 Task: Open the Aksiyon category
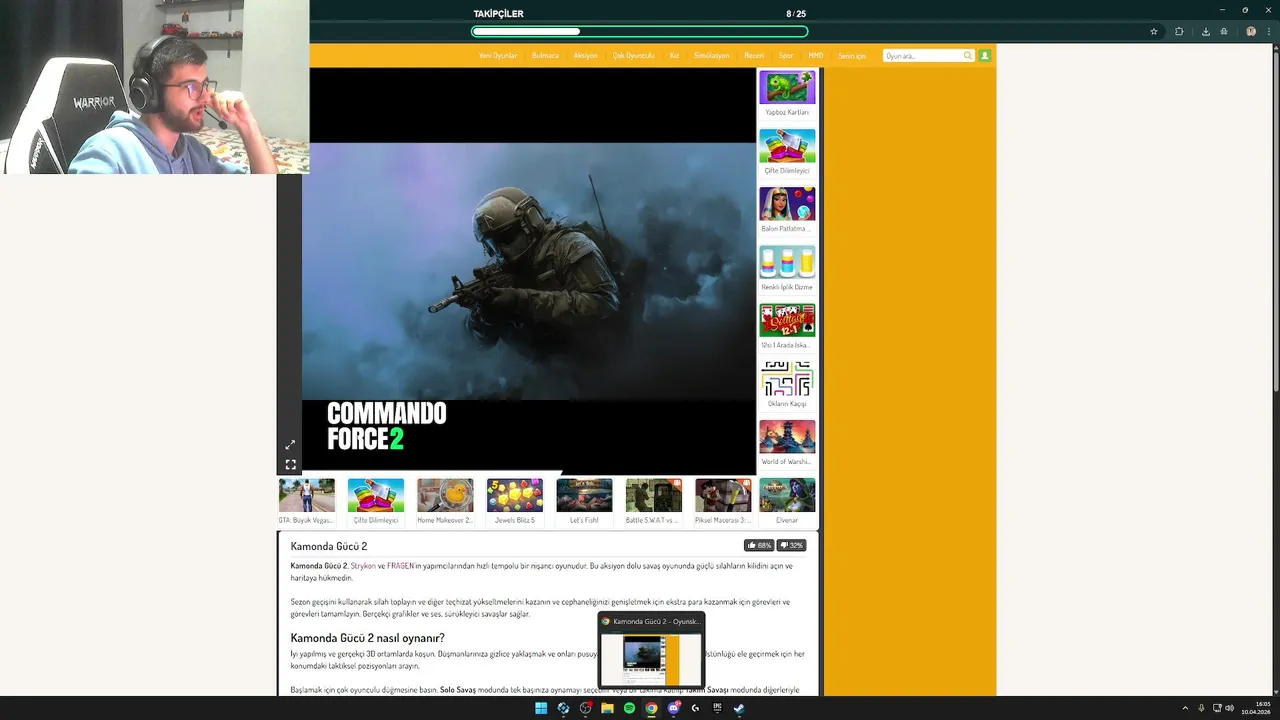tap(585, 56)
